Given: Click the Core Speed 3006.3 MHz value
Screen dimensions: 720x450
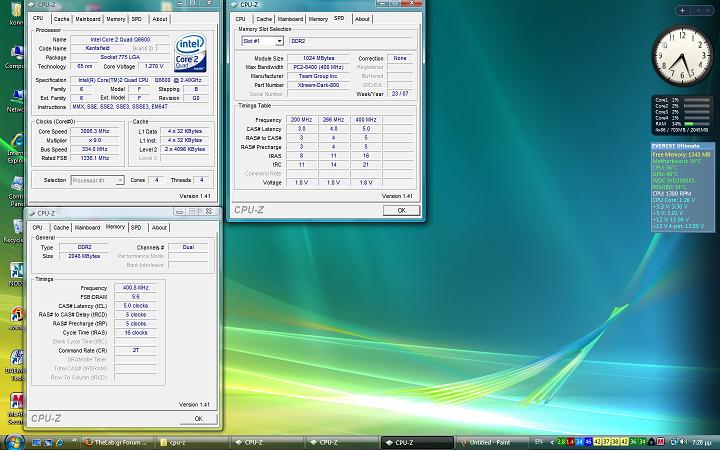Looking at the screenshot, I should 95,131.
